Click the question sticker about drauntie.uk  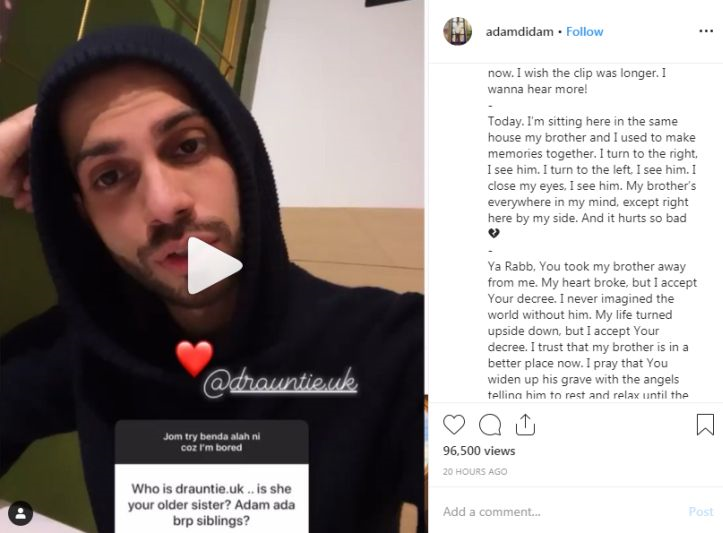coord(212,476)
